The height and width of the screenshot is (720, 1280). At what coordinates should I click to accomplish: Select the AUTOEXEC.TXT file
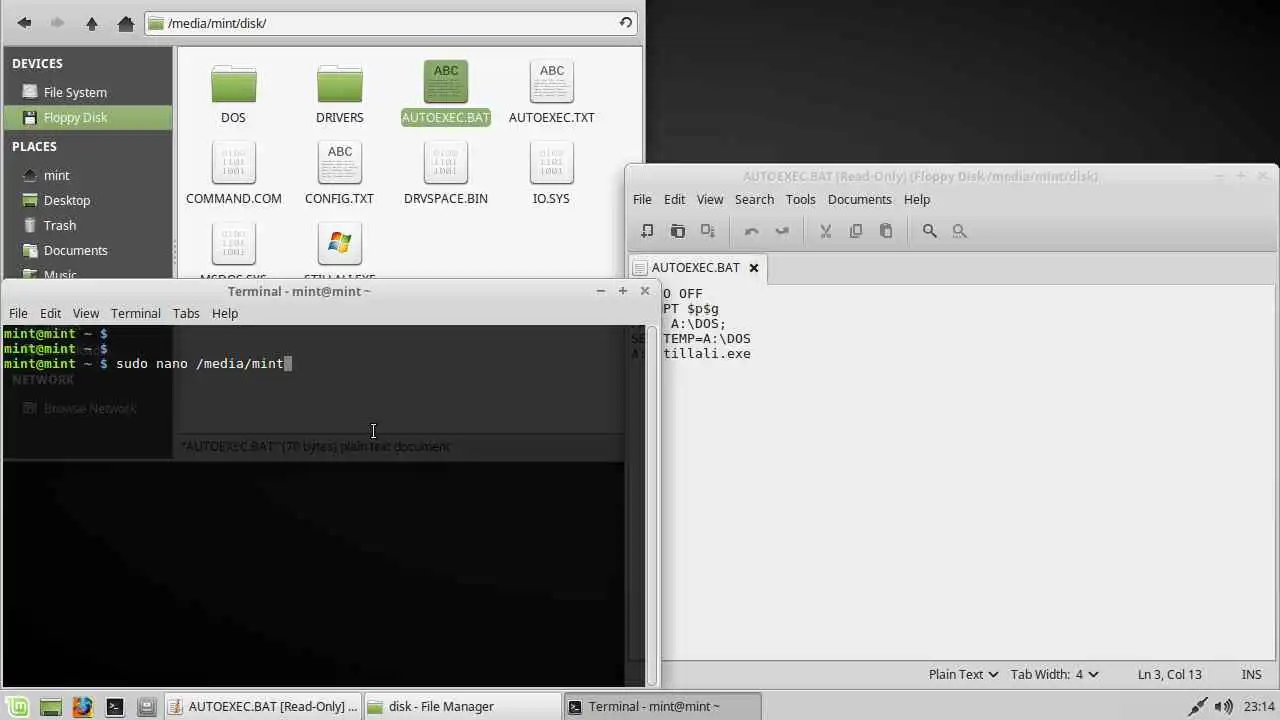point(552,93)
